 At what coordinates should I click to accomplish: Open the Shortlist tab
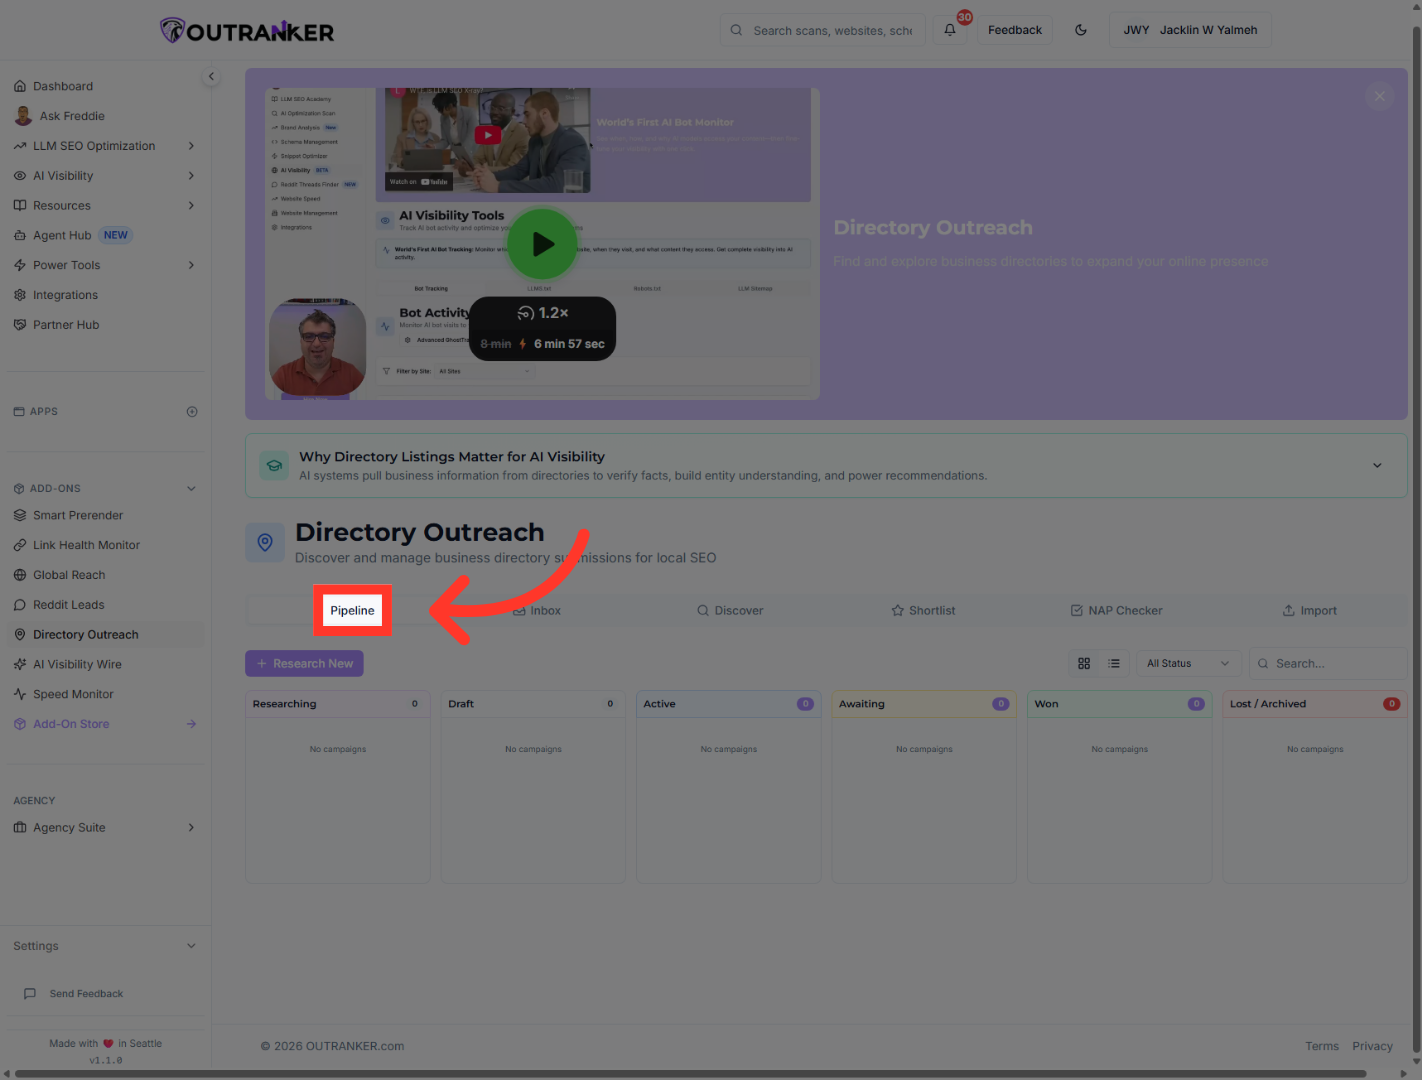point(923,611)
